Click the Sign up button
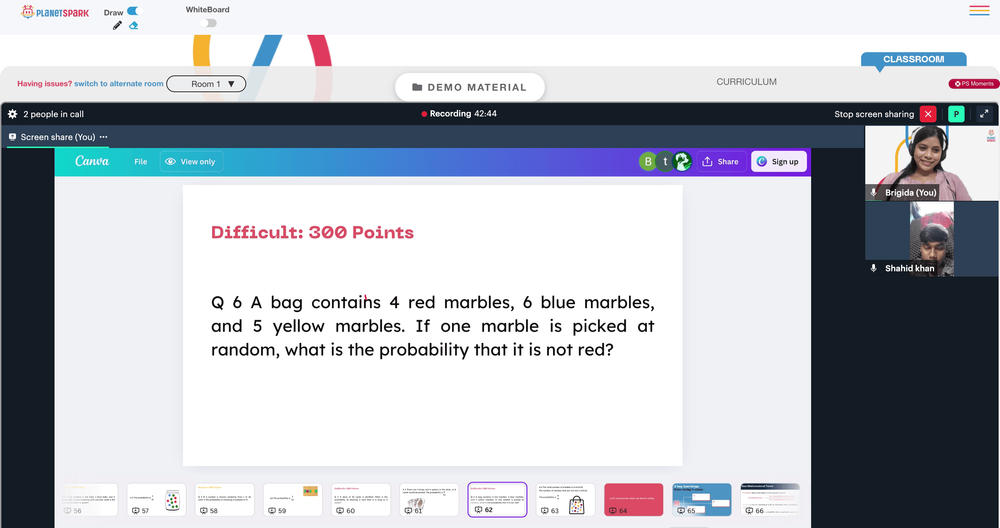Image resolution: width=1000 pixels, height=528 pixels. click(x=779, y=162)
